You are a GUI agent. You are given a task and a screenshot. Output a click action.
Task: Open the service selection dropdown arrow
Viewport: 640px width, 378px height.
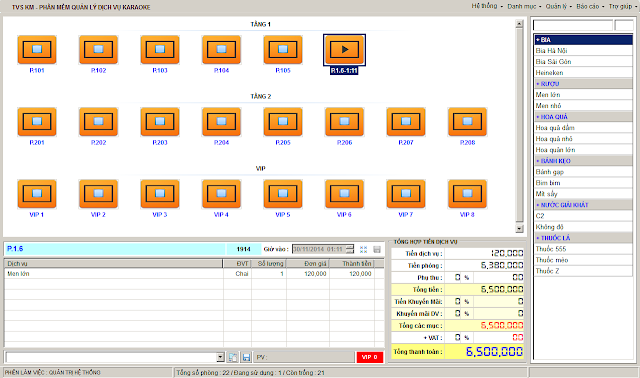[220, 358]
